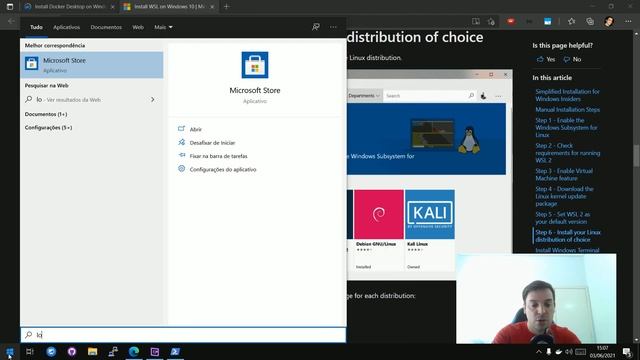Expand the Configurações (5+) results group

(49, 128)
